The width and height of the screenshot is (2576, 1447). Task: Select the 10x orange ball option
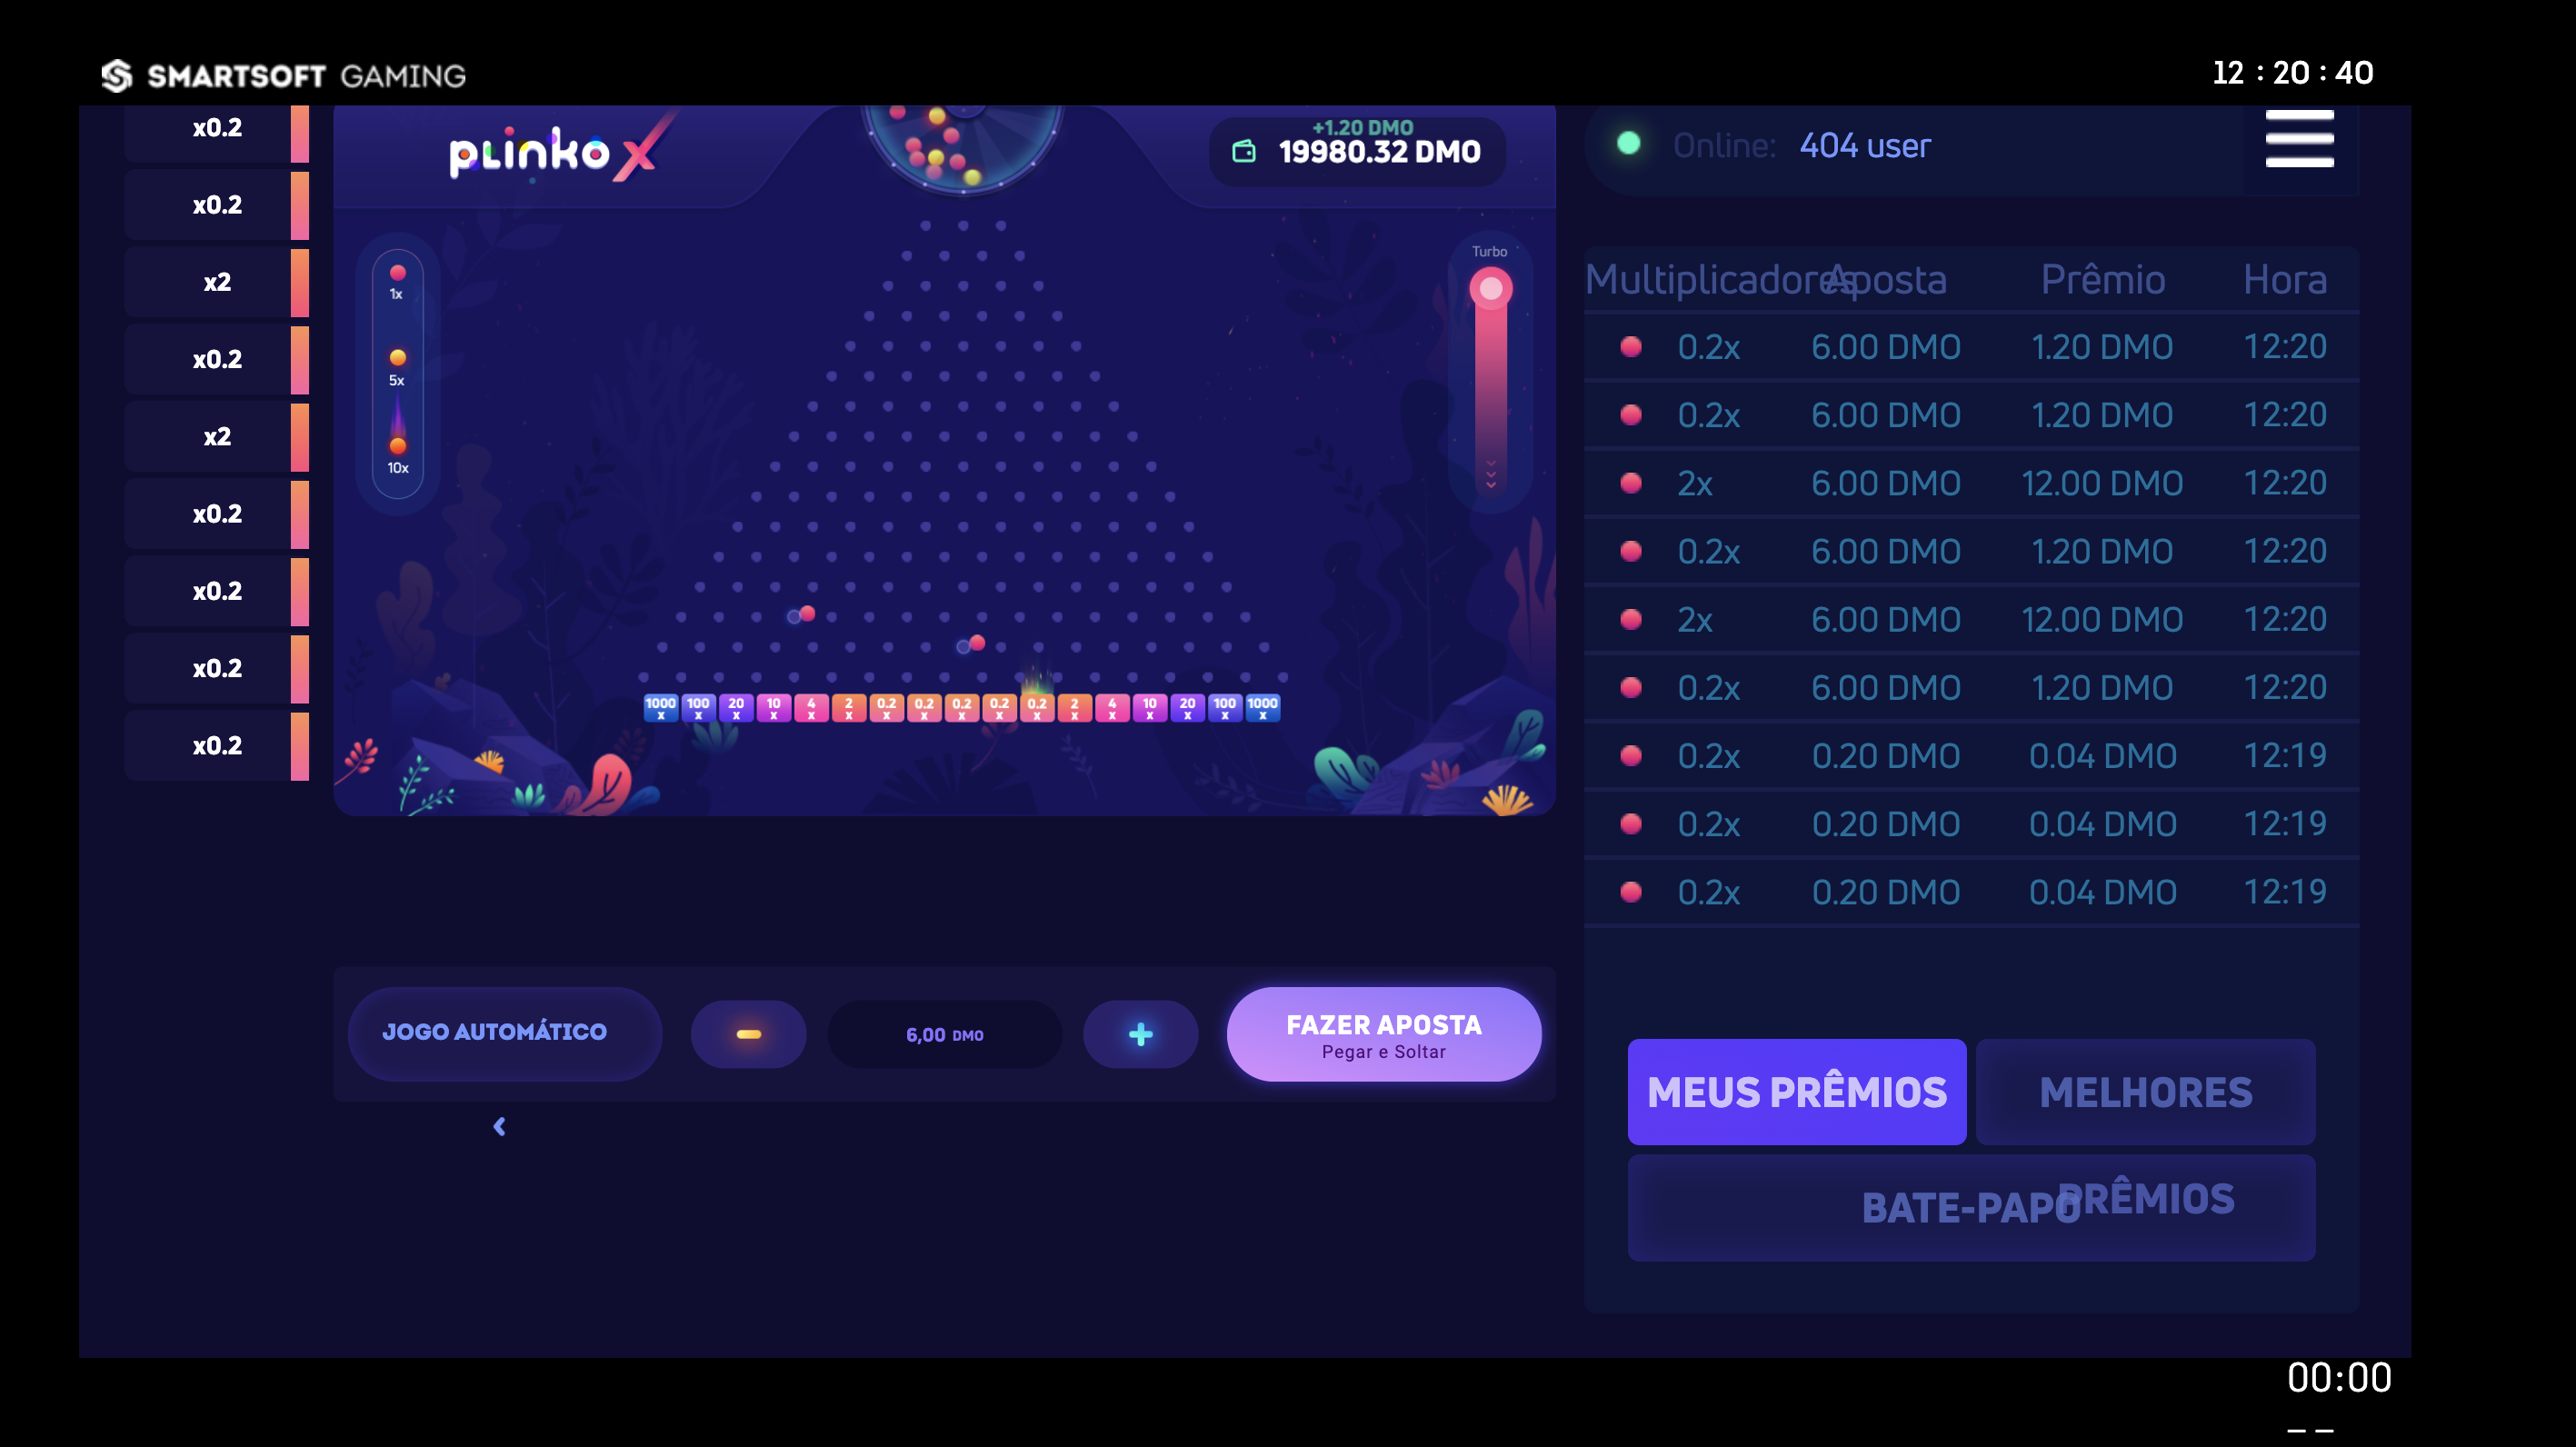pos(397,446)
